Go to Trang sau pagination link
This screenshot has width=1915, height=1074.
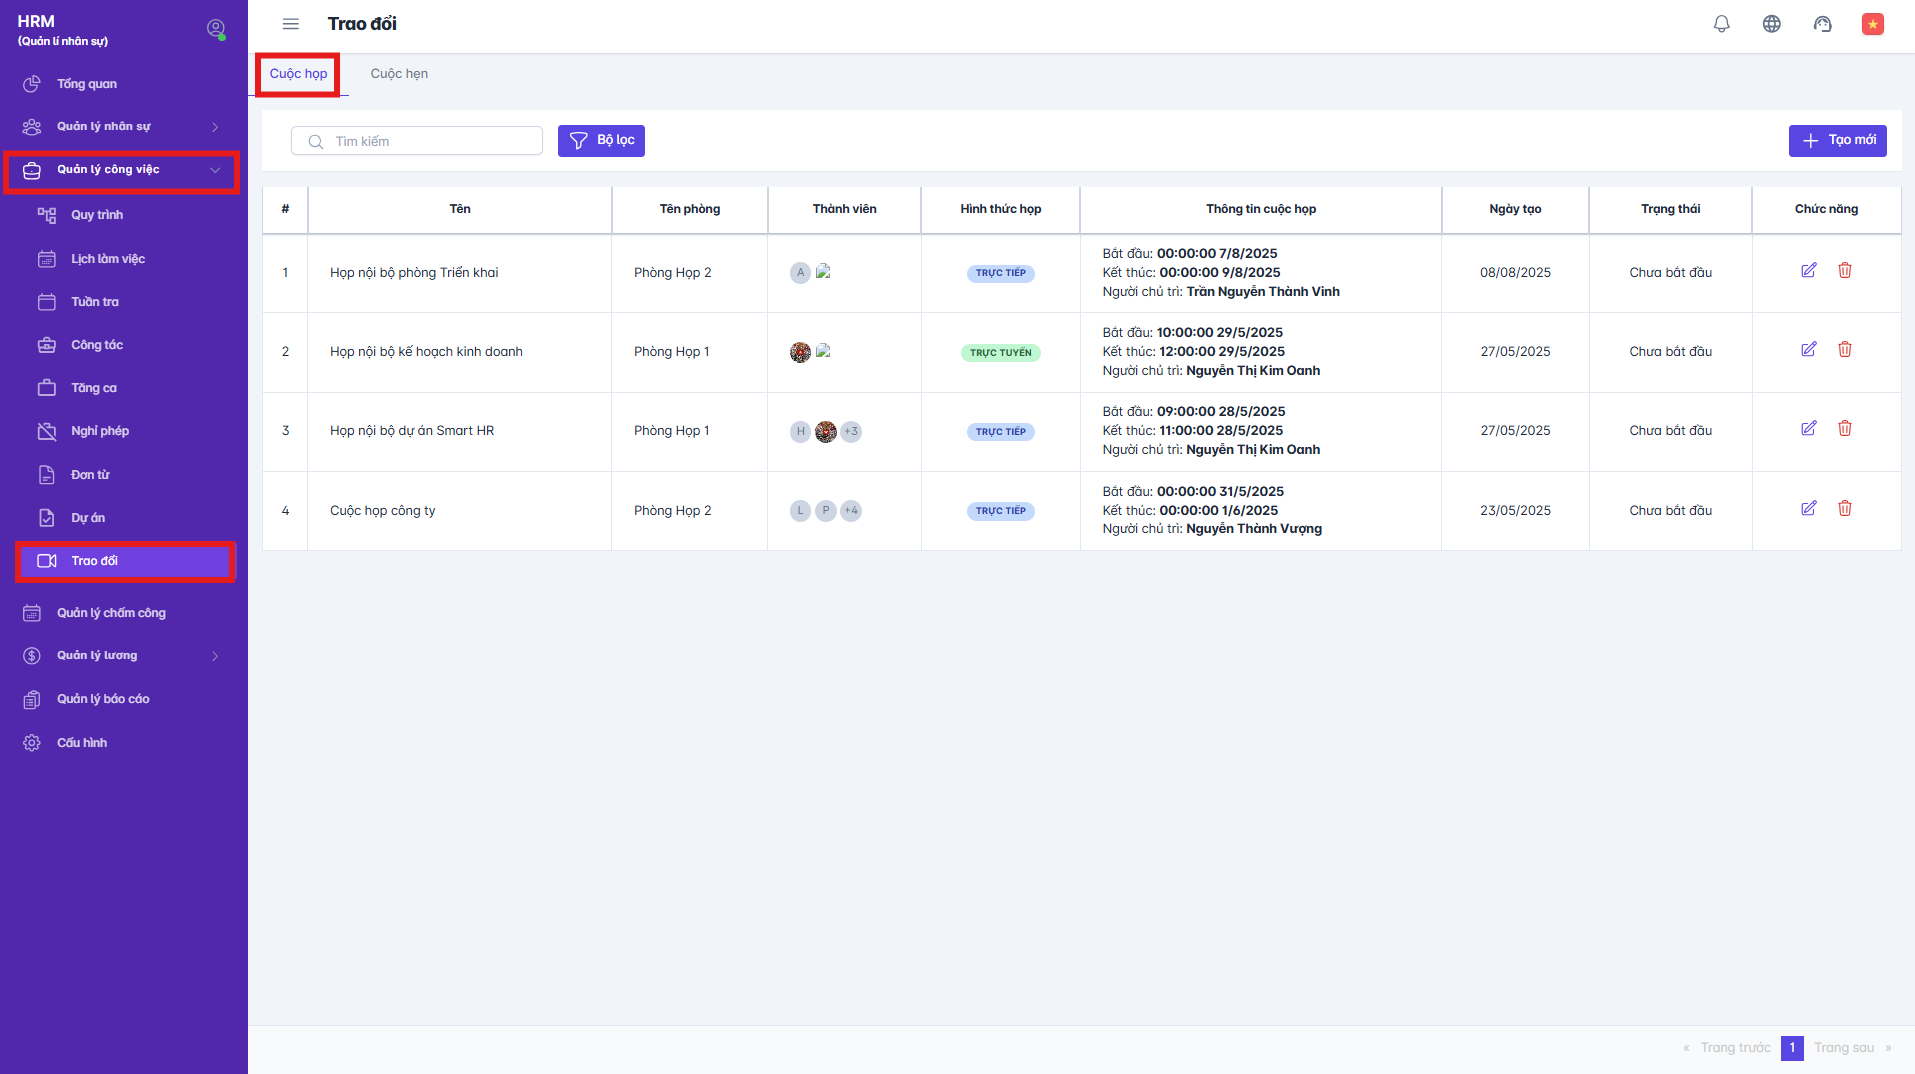(x=1844, y=1048)
